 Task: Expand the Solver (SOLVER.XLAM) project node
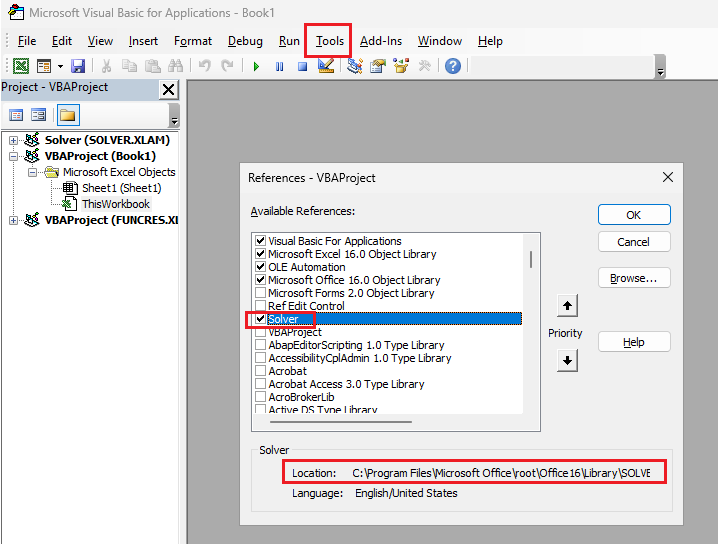tap(13, 140)
